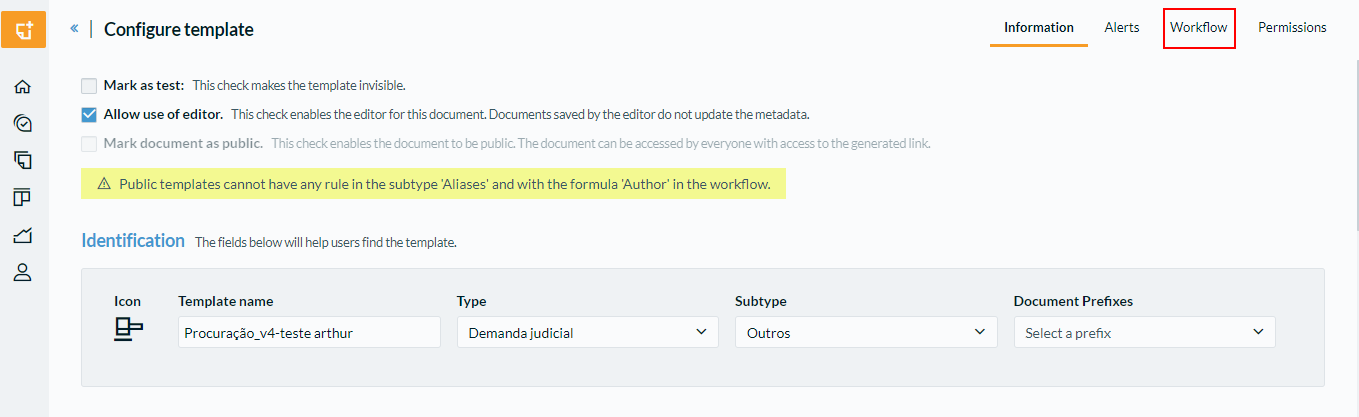Screen dimensions: 1359x417
Task: Open the Home icon in sidebar
Action: coord(23,87)
